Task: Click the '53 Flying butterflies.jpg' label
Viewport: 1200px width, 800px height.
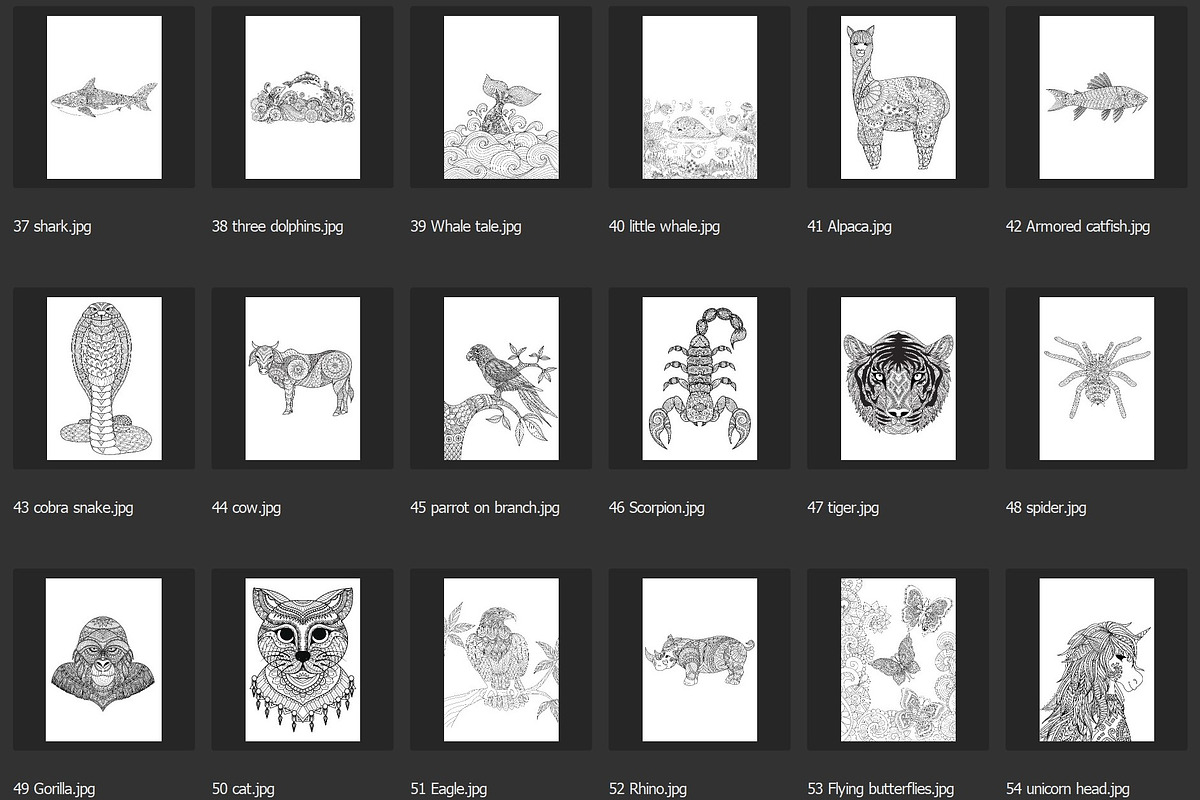Action: click(880, 789)
